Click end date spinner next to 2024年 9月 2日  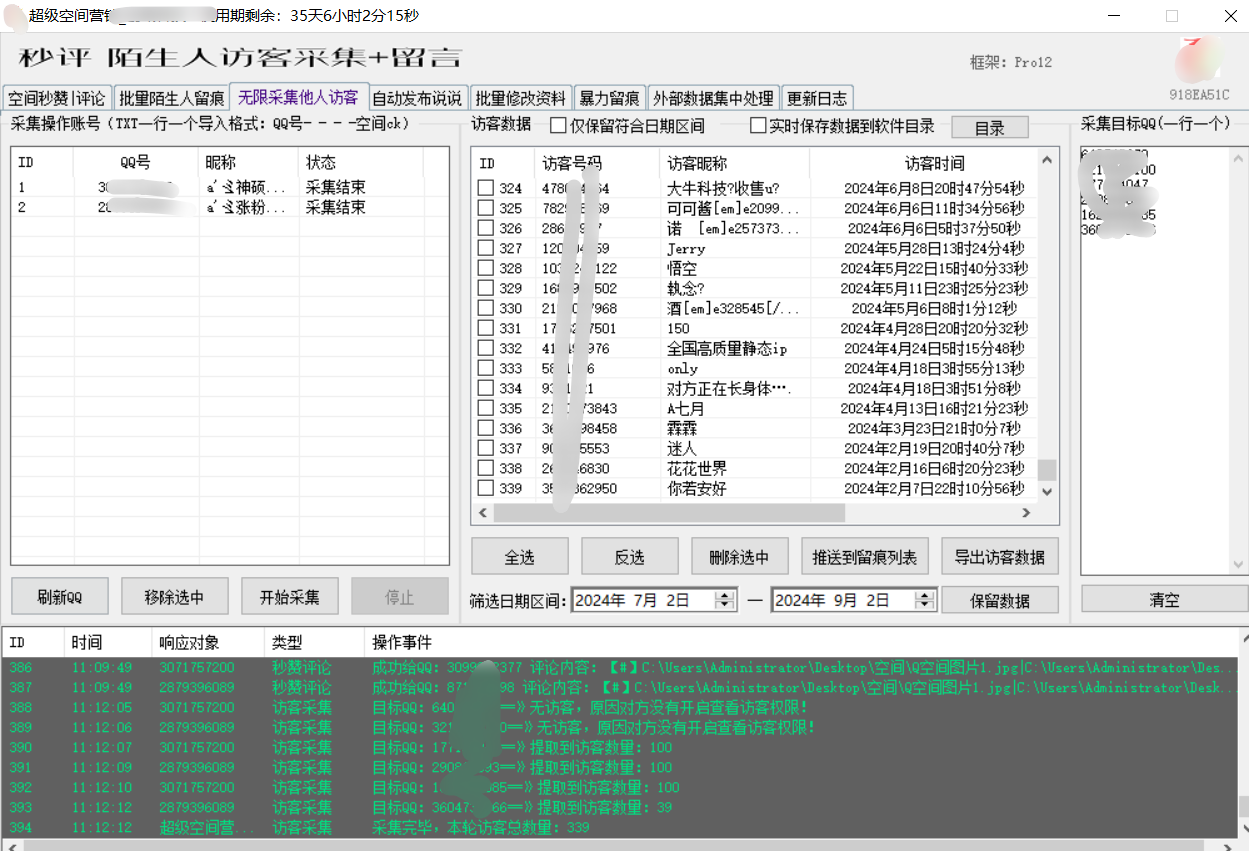pyautogui.click(x=925, y=600)
